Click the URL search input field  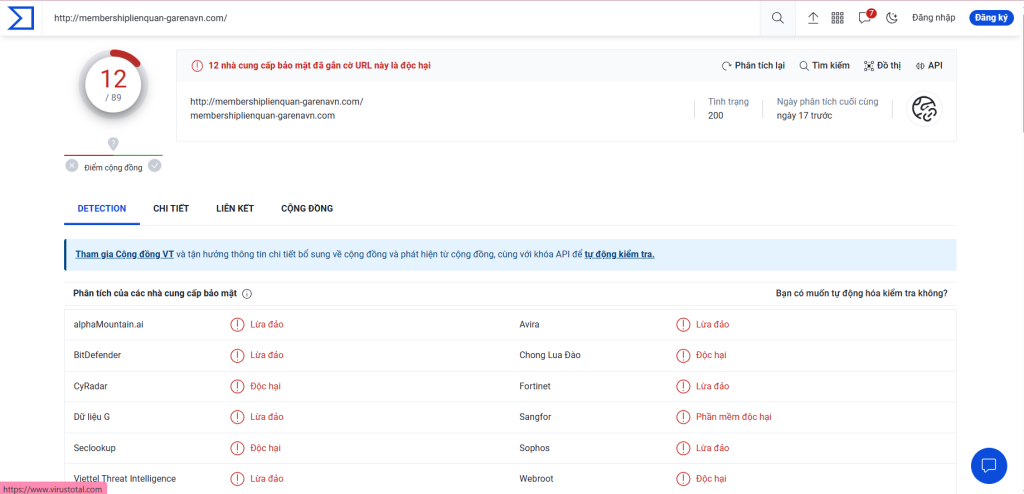coord(402,18)
